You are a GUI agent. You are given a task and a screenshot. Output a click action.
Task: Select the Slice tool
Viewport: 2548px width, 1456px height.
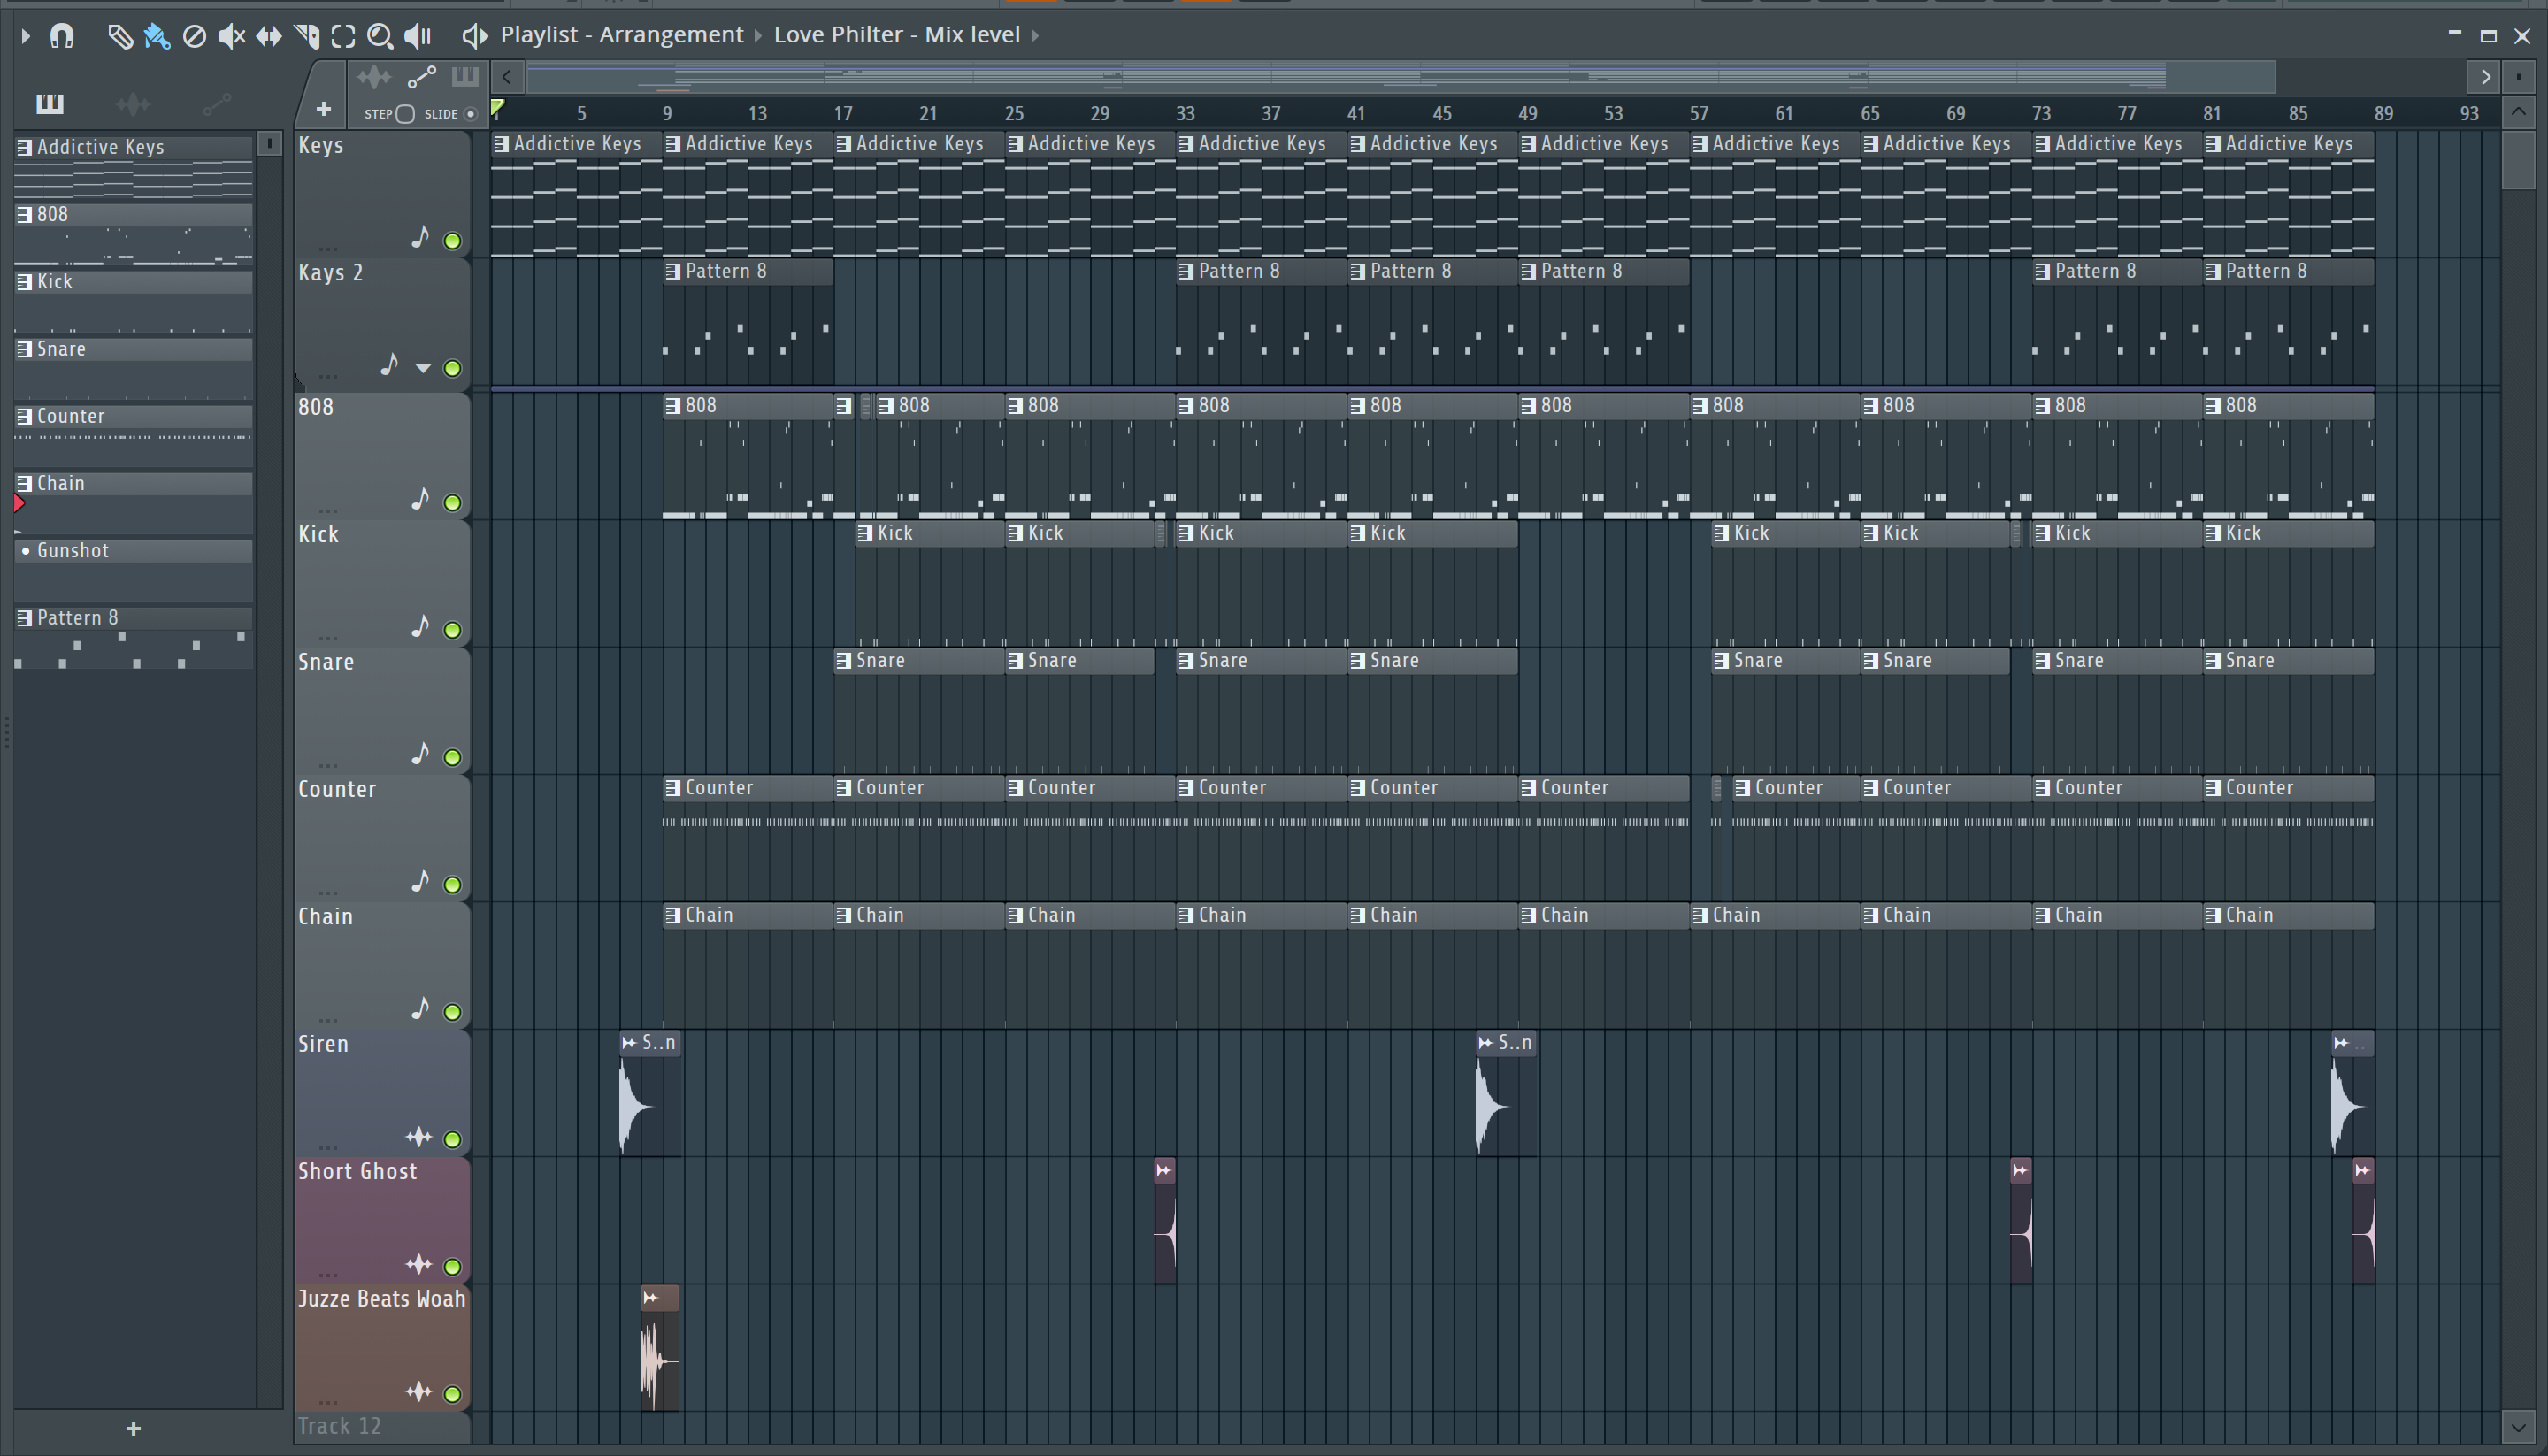coord(306,36)
